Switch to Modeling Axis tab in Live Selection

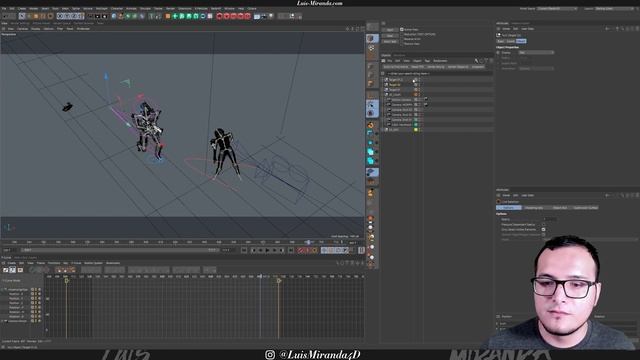534,207
